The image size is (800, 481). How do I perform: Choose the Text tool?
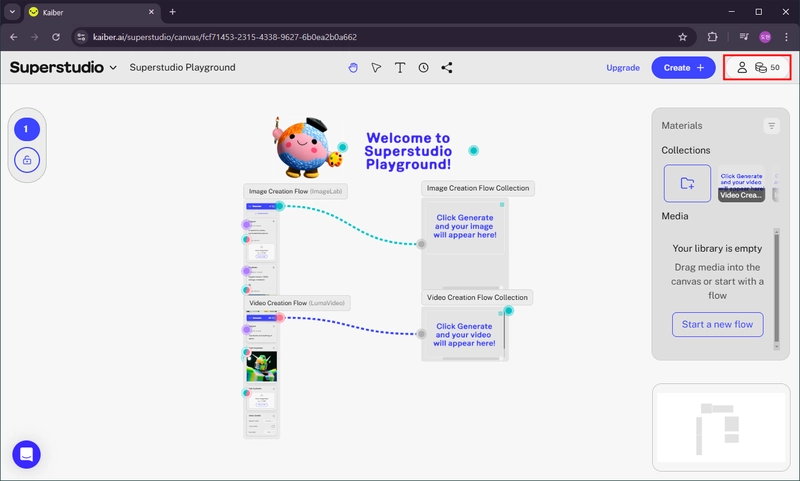tap(400, 67)
